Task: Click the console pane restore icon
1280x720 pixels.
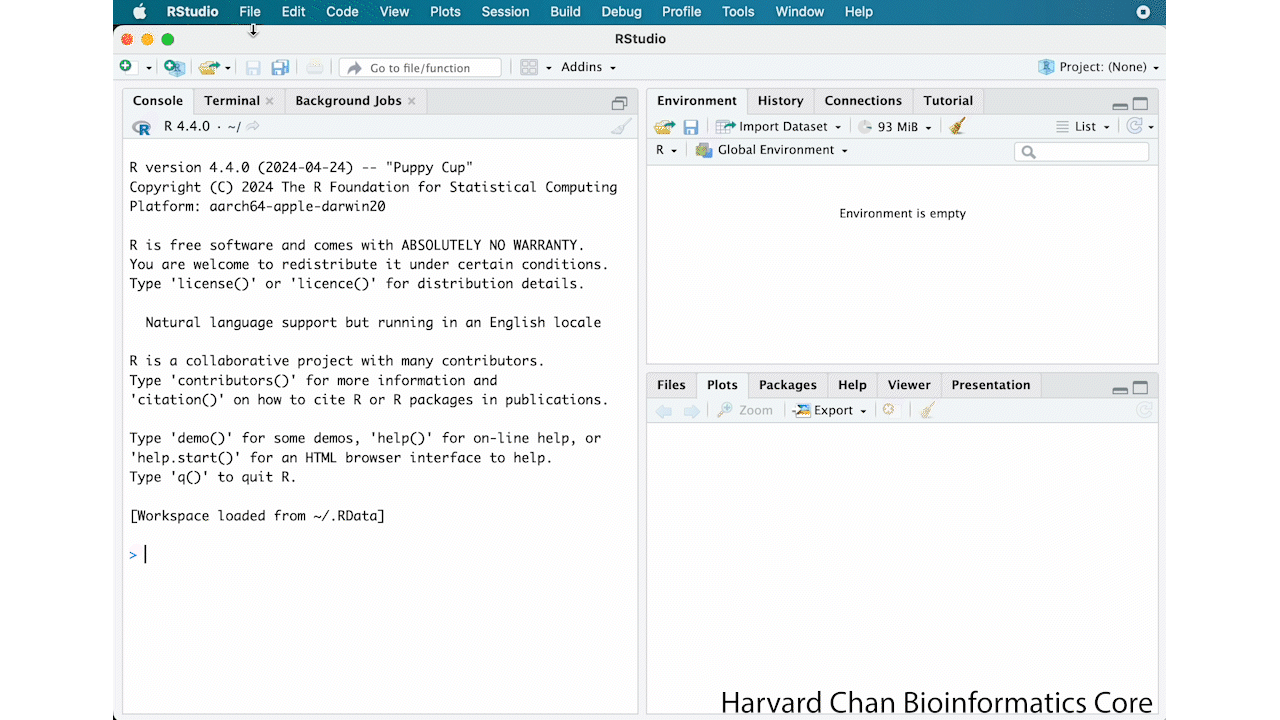Action: [x=619, y=103]
